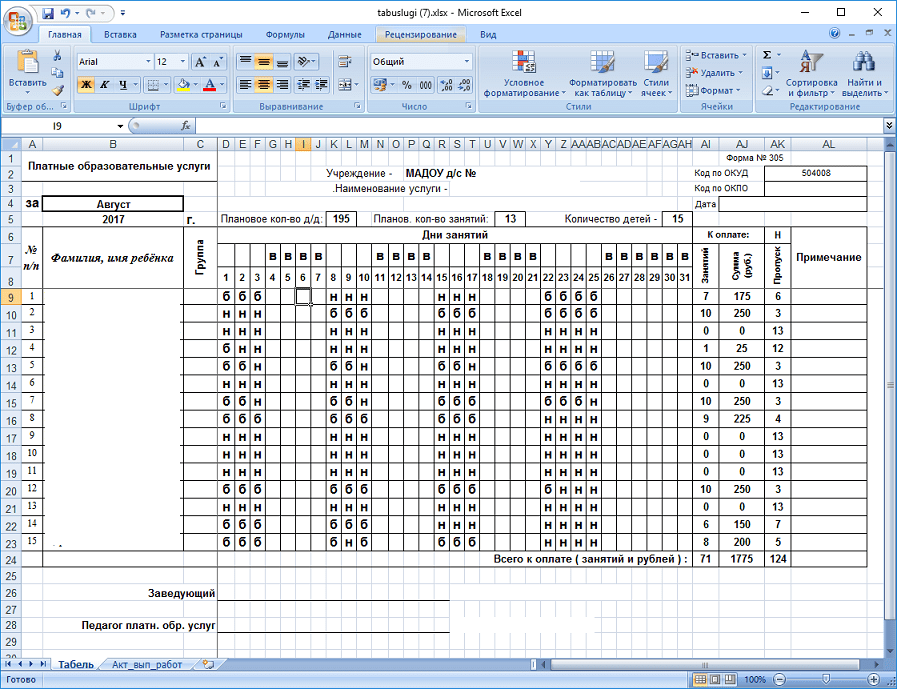This screenshot has height=689, width=897.
Task: Open the Акт_вып_работ sheet tab
Action: pos(147,664)
